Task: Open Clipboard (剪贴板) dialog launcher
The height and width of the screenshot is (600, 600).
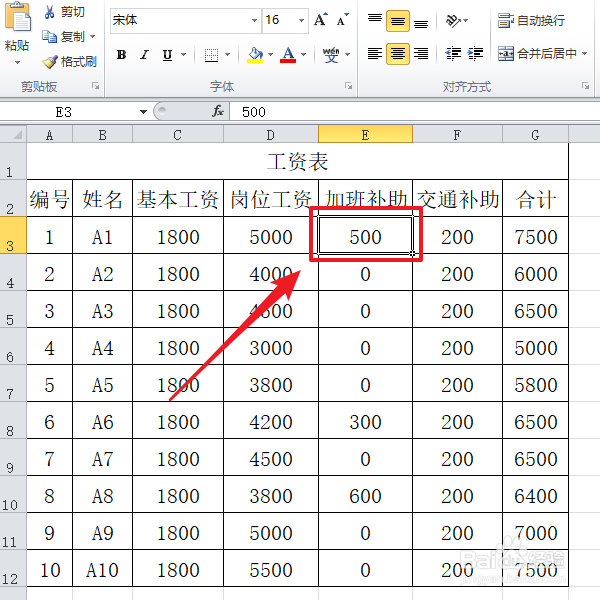Action: coord(95,86)
